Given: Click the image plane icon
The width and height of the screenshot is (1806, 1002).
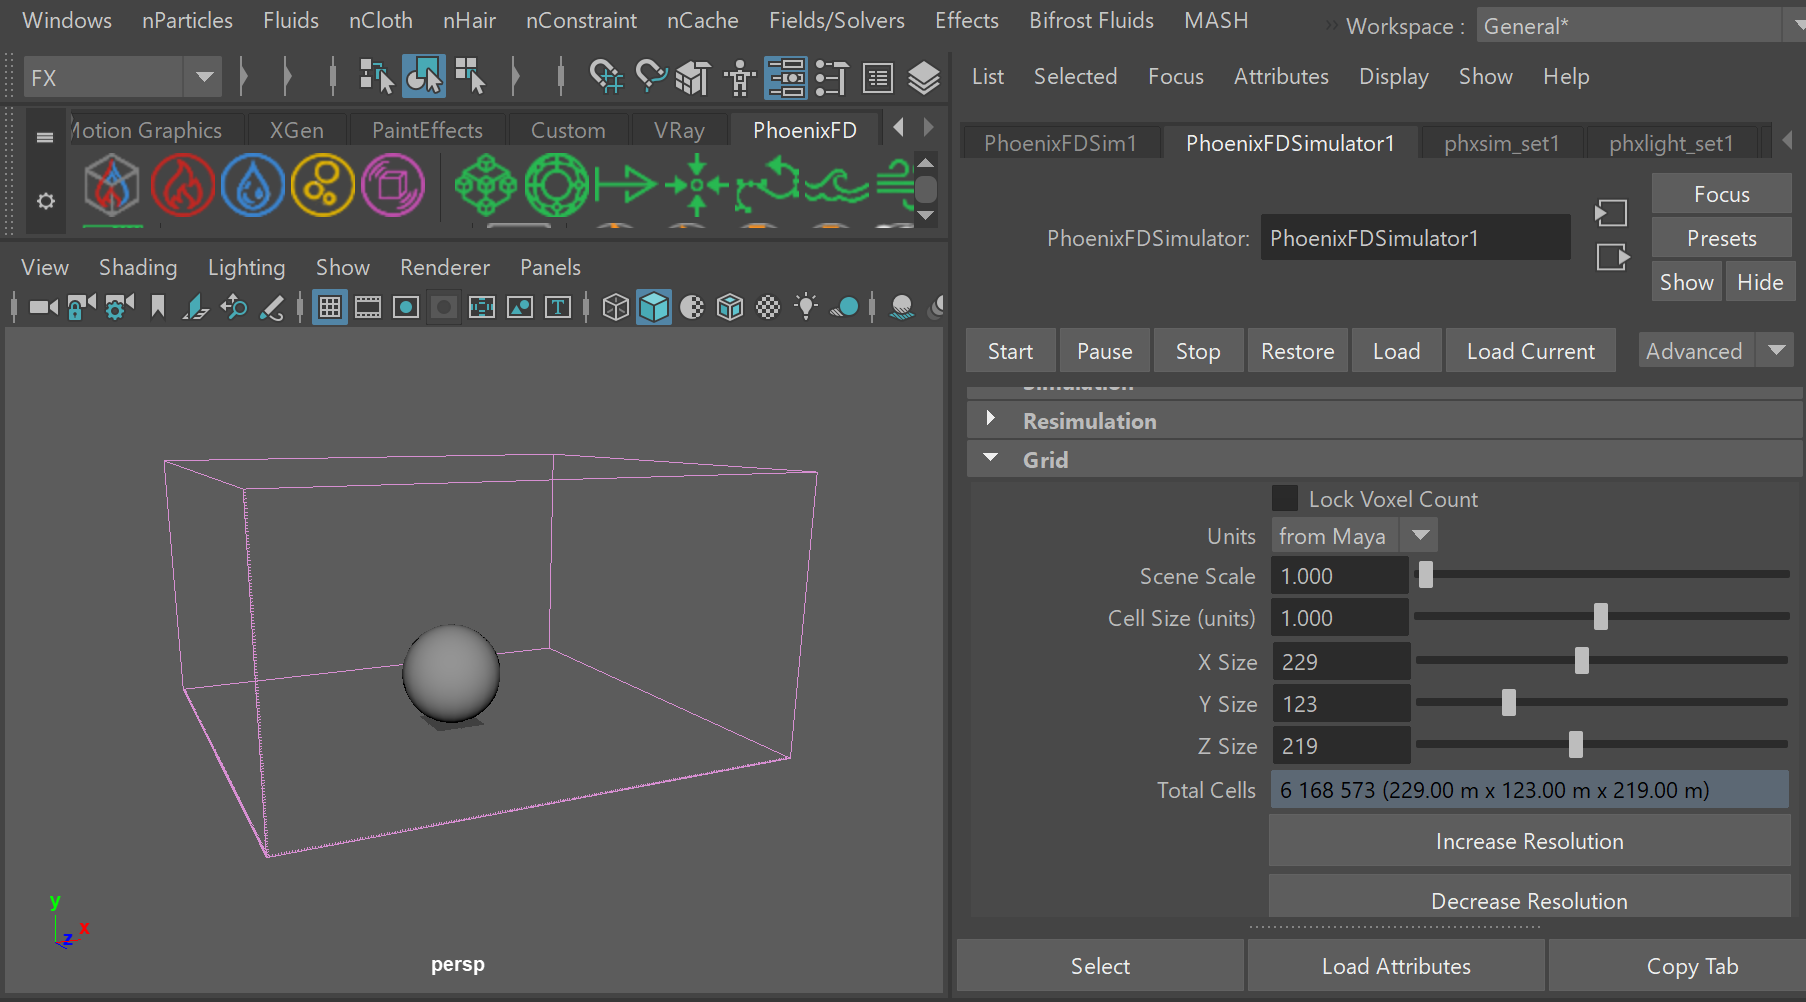Looking at the screenshot, I should point(195,307).
